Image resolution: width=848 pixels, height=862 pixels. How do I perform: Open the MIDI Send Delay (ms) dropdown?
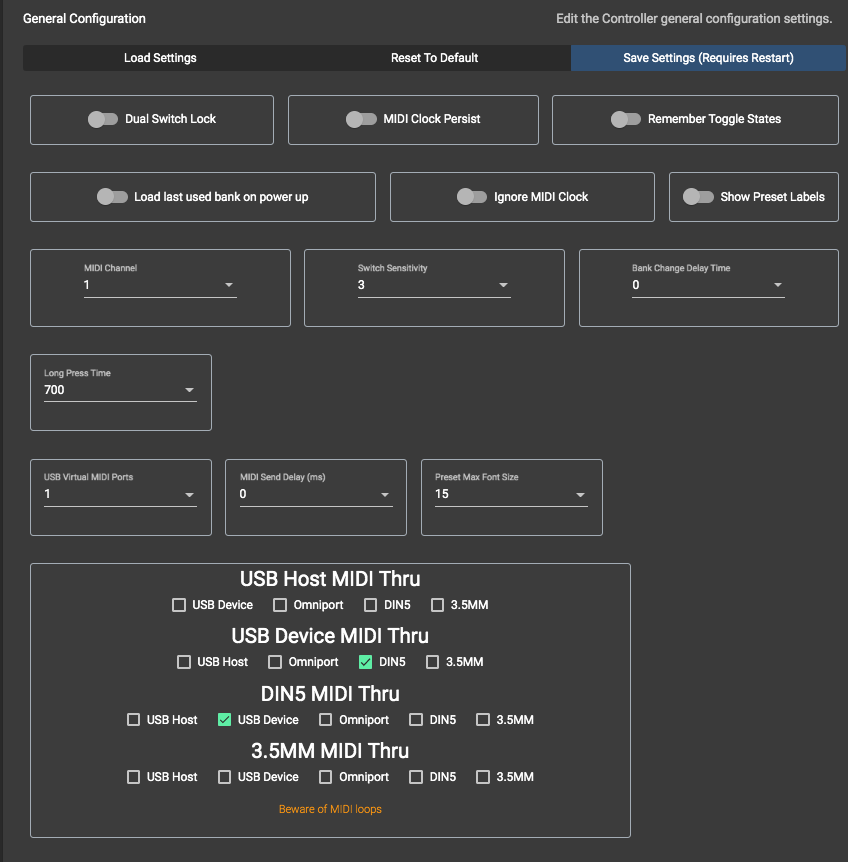click(x=316, y=494)
